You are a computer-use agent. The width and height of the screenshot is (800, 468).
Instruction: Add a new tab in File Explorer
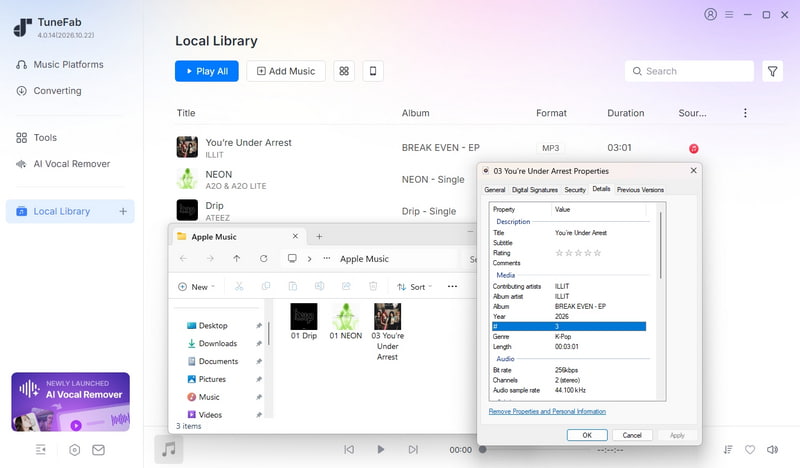(x=319, y=236)
